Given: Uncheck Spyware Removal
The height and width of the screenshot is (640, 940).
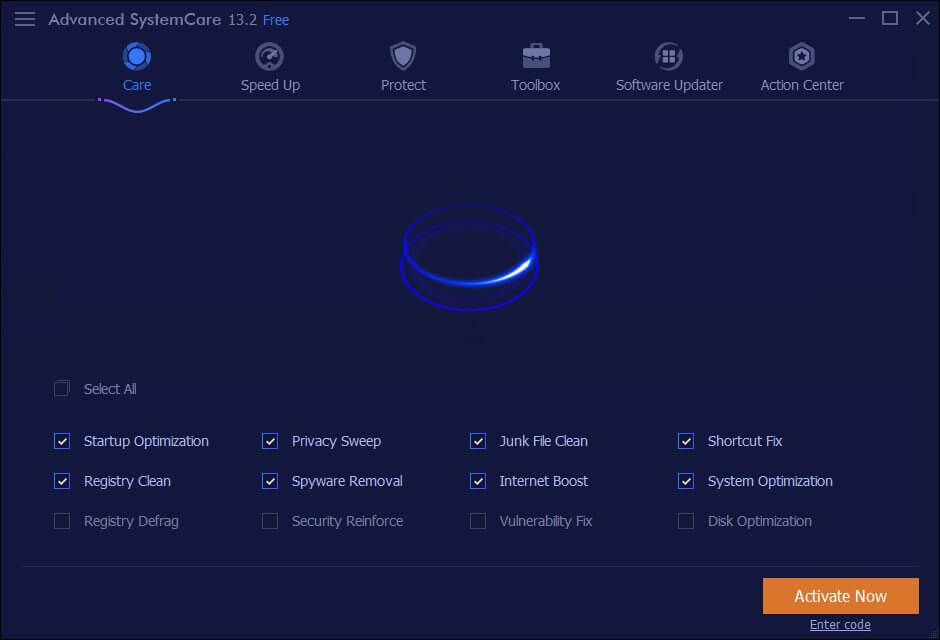Looking at the screenshot, I should [x=270, y=481].
